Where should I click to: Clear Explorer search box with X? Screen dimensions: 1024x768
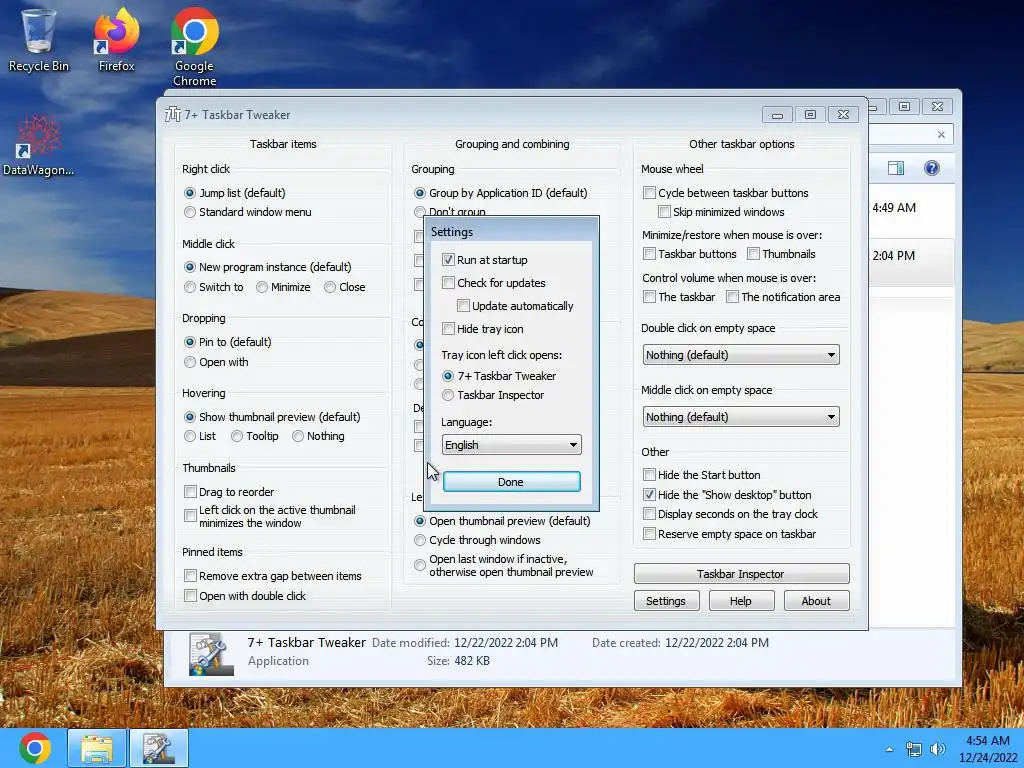tap(941, 135)
